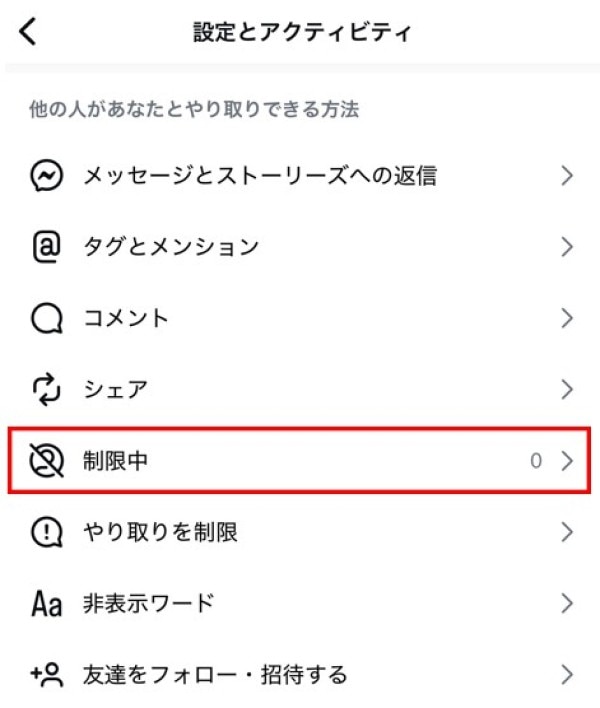Click the comment speech bubble icon

[x=46, y=319]
